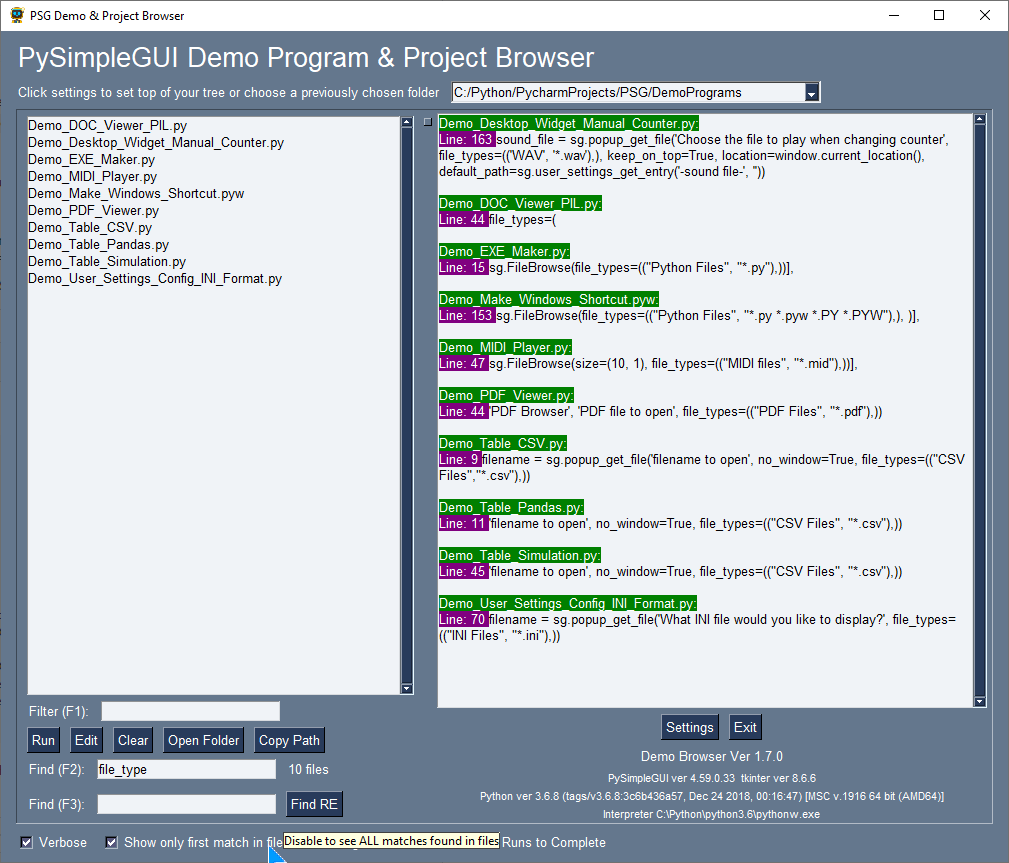Click green header Demo_MIDI_Player.py: in results
The height and width of the screenshot is (863, 1009).
pos(505,348)
